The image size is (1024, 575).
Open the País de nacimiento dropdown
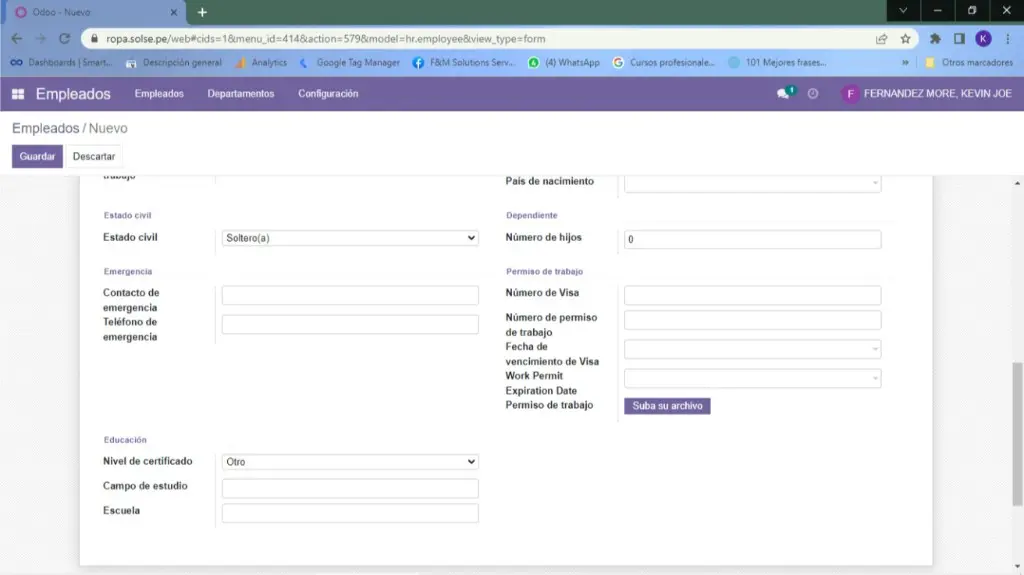[752, 183]
